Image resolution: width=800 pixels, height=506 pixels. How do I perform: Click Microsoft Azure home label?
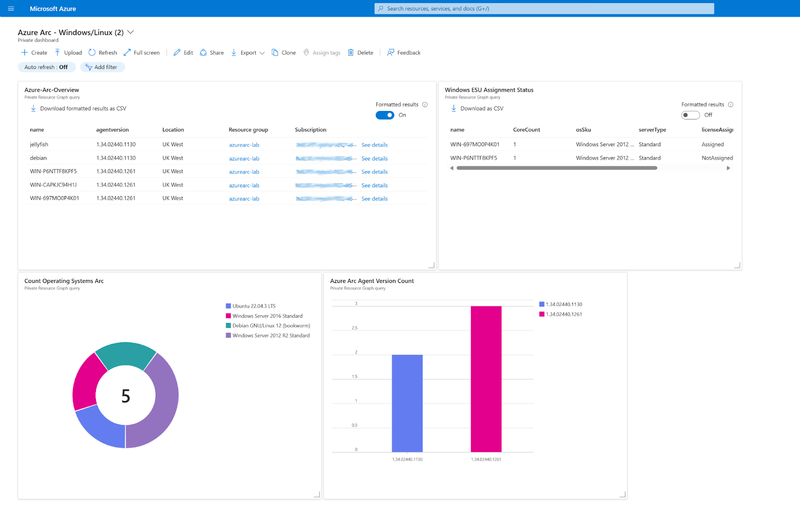53,9
